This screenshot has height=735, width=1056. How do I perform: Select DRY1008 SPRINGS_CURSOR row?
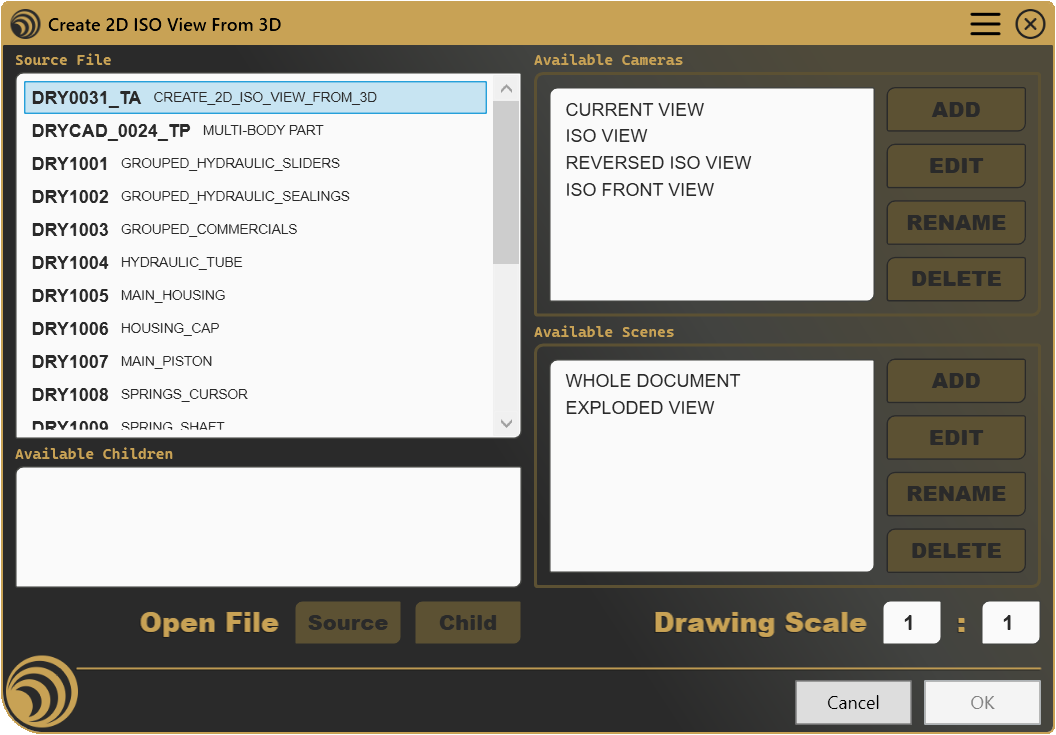point(255,395)
